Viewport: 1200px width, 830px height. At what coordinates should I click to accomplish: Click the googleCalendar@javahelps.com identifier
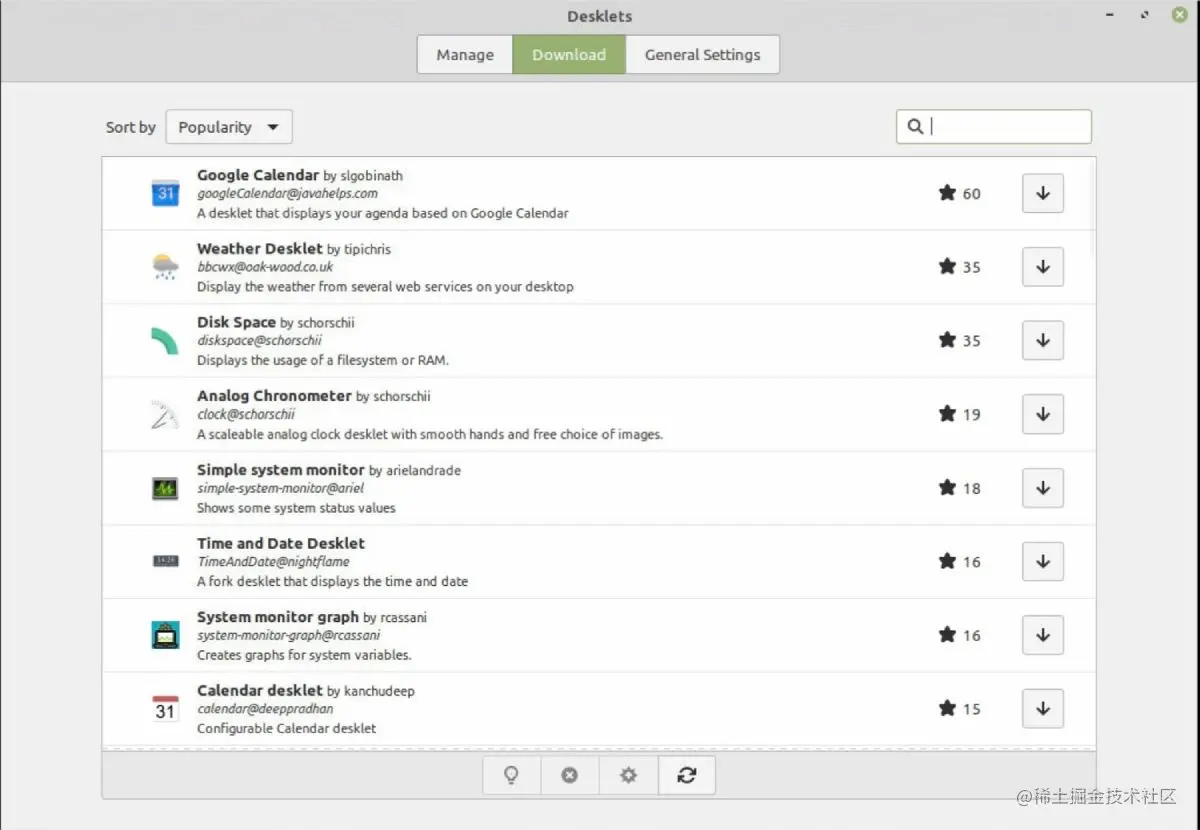tap(287, 193)
